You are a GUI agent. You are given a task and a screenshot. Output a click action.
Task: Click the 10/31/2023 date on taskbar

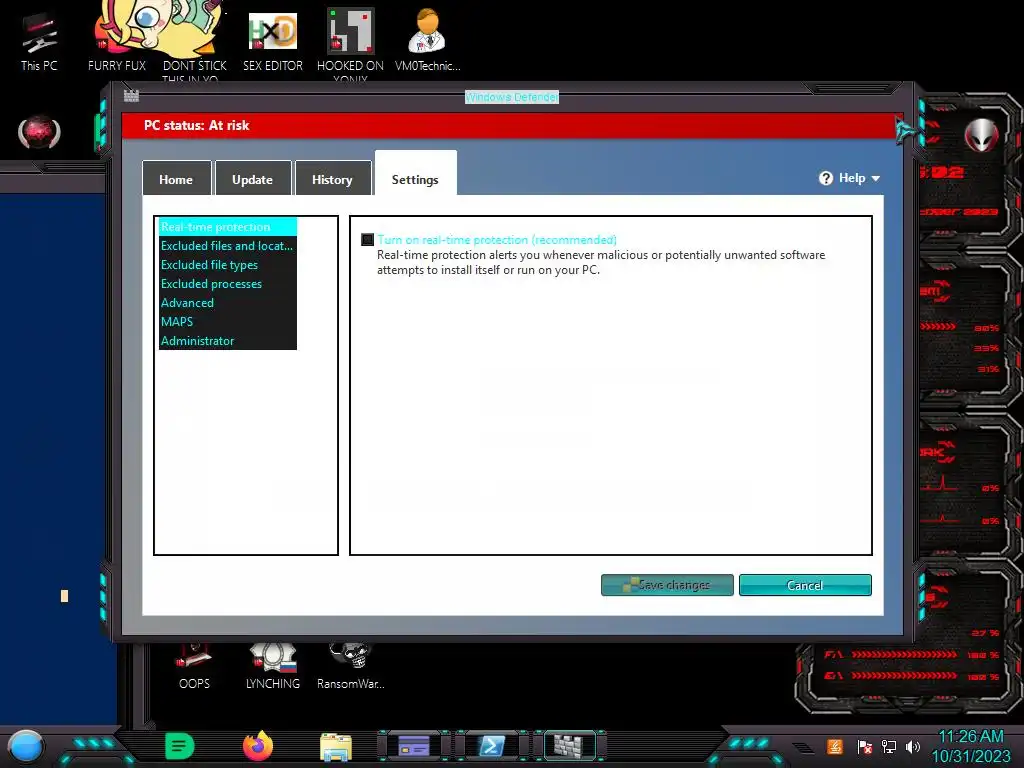[x=970, y=756]
